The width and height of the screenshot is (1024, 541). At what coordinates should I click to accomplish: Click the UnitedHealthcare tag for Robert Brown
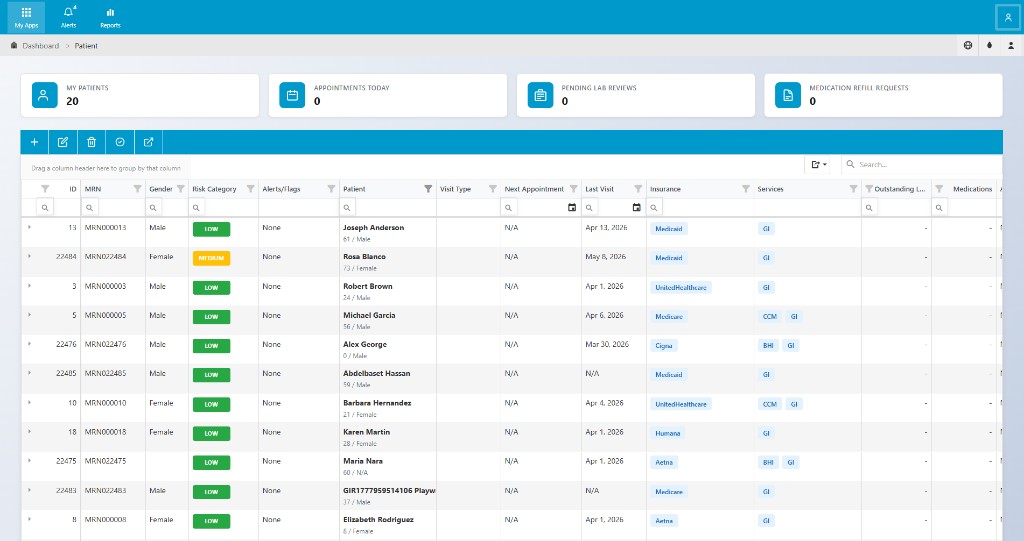[x=680, y=287]
